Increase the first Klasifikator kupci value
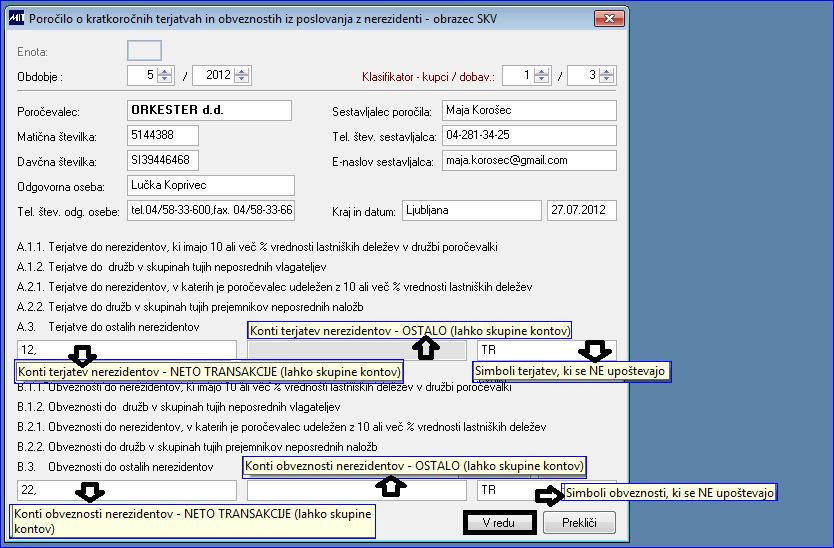This screenshot has width=834, height=548. 541,72
